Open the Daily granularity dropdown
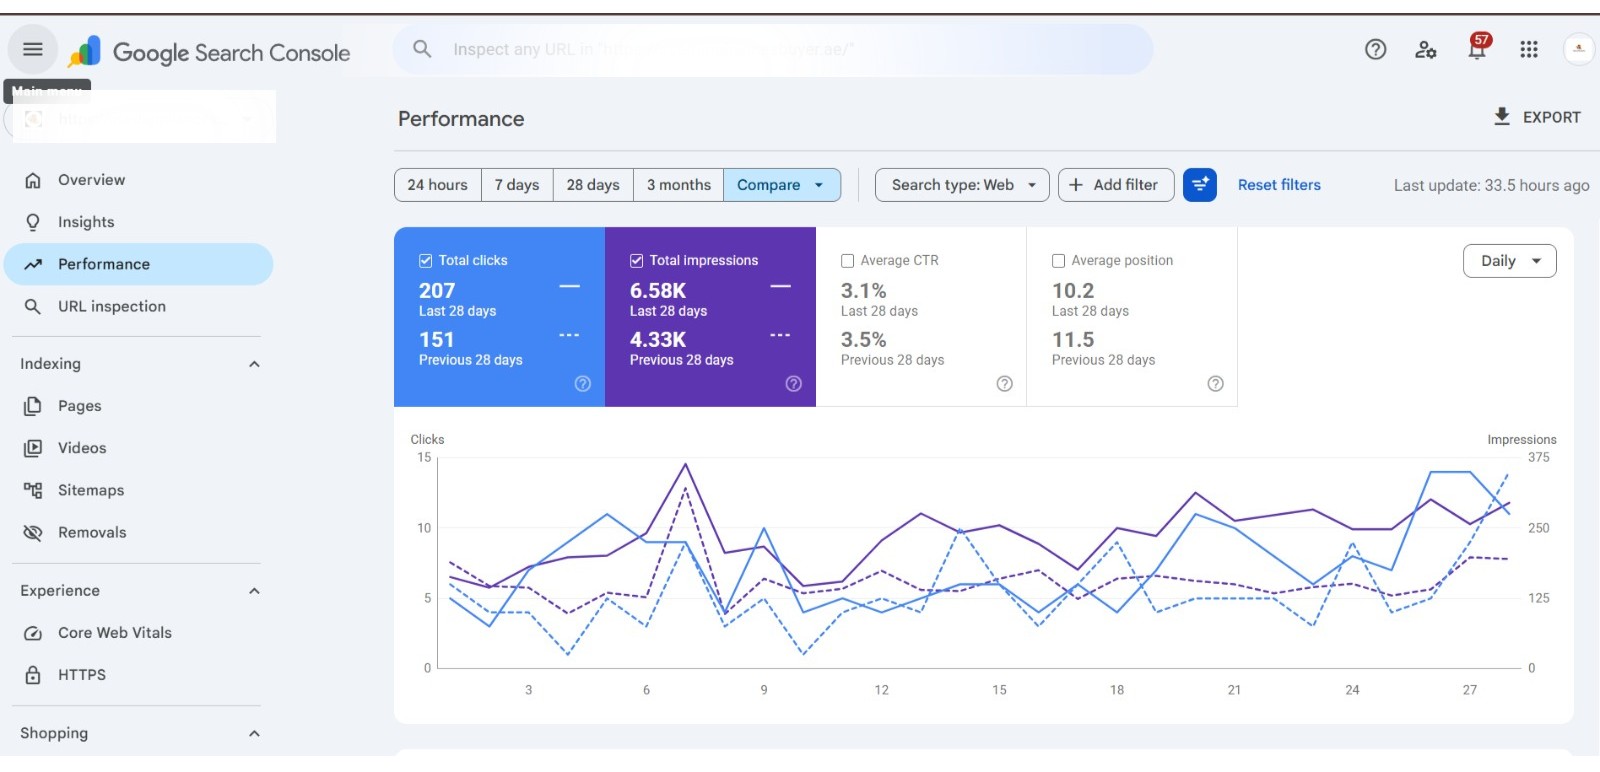Image resolution: width=1600 pixels, height=772 pixels. 1510,261
